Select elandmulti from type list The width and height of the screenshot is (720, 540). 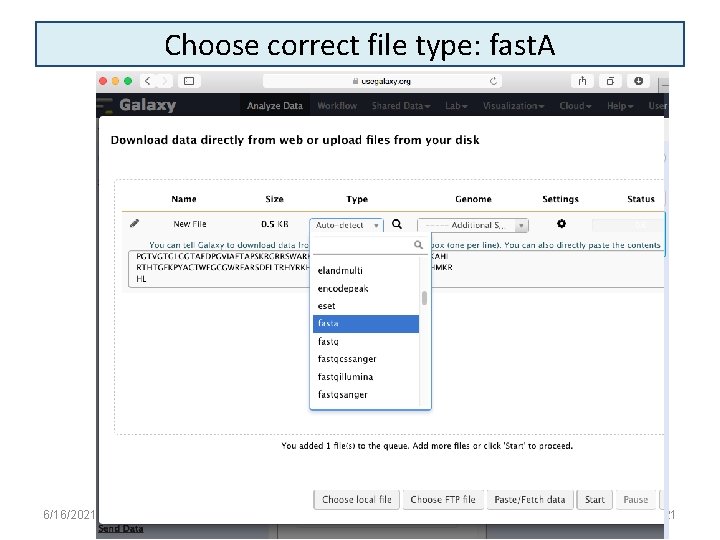click(x=366, y=270)
